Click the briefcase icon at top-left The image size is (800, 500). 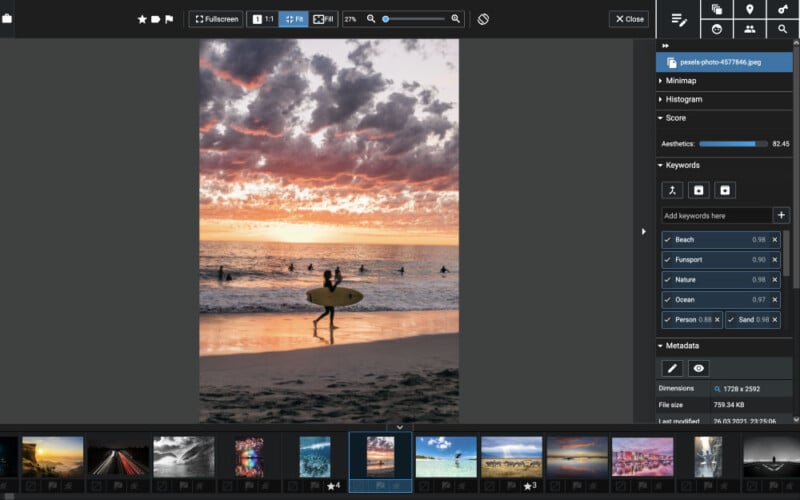7,18
